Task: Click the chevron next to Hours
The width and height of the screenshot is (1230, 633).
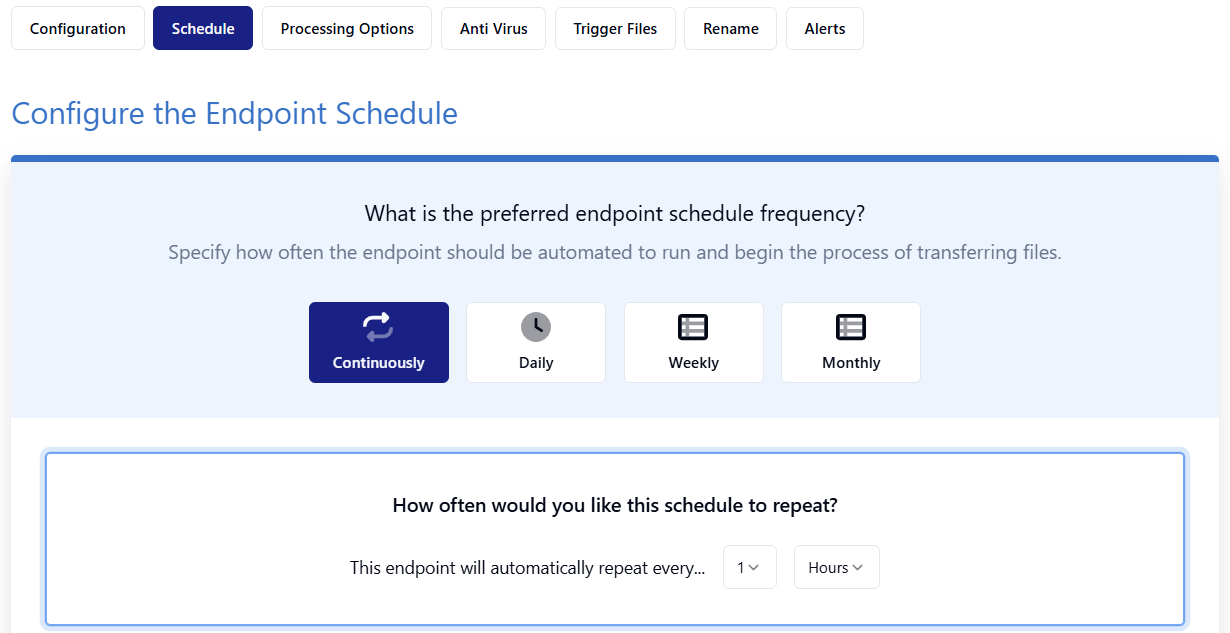Action: click(858, 568)
